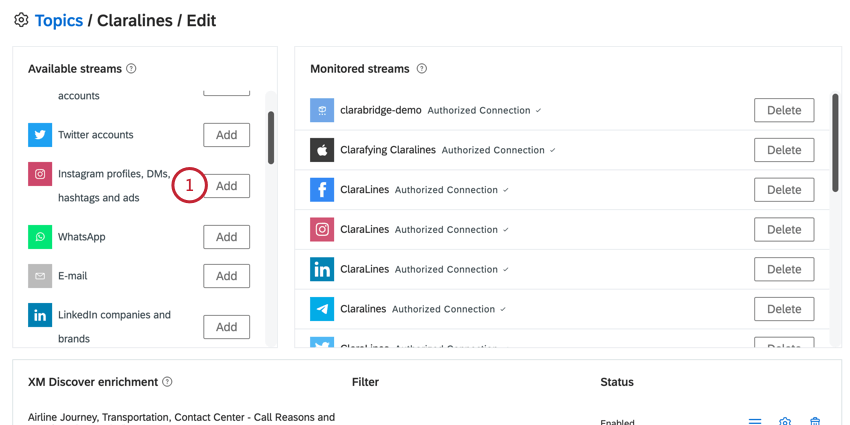Viewport: 850px width, 425px height.
Task: Click the Twitter accounts bird icon
Action: coord(40,135)
